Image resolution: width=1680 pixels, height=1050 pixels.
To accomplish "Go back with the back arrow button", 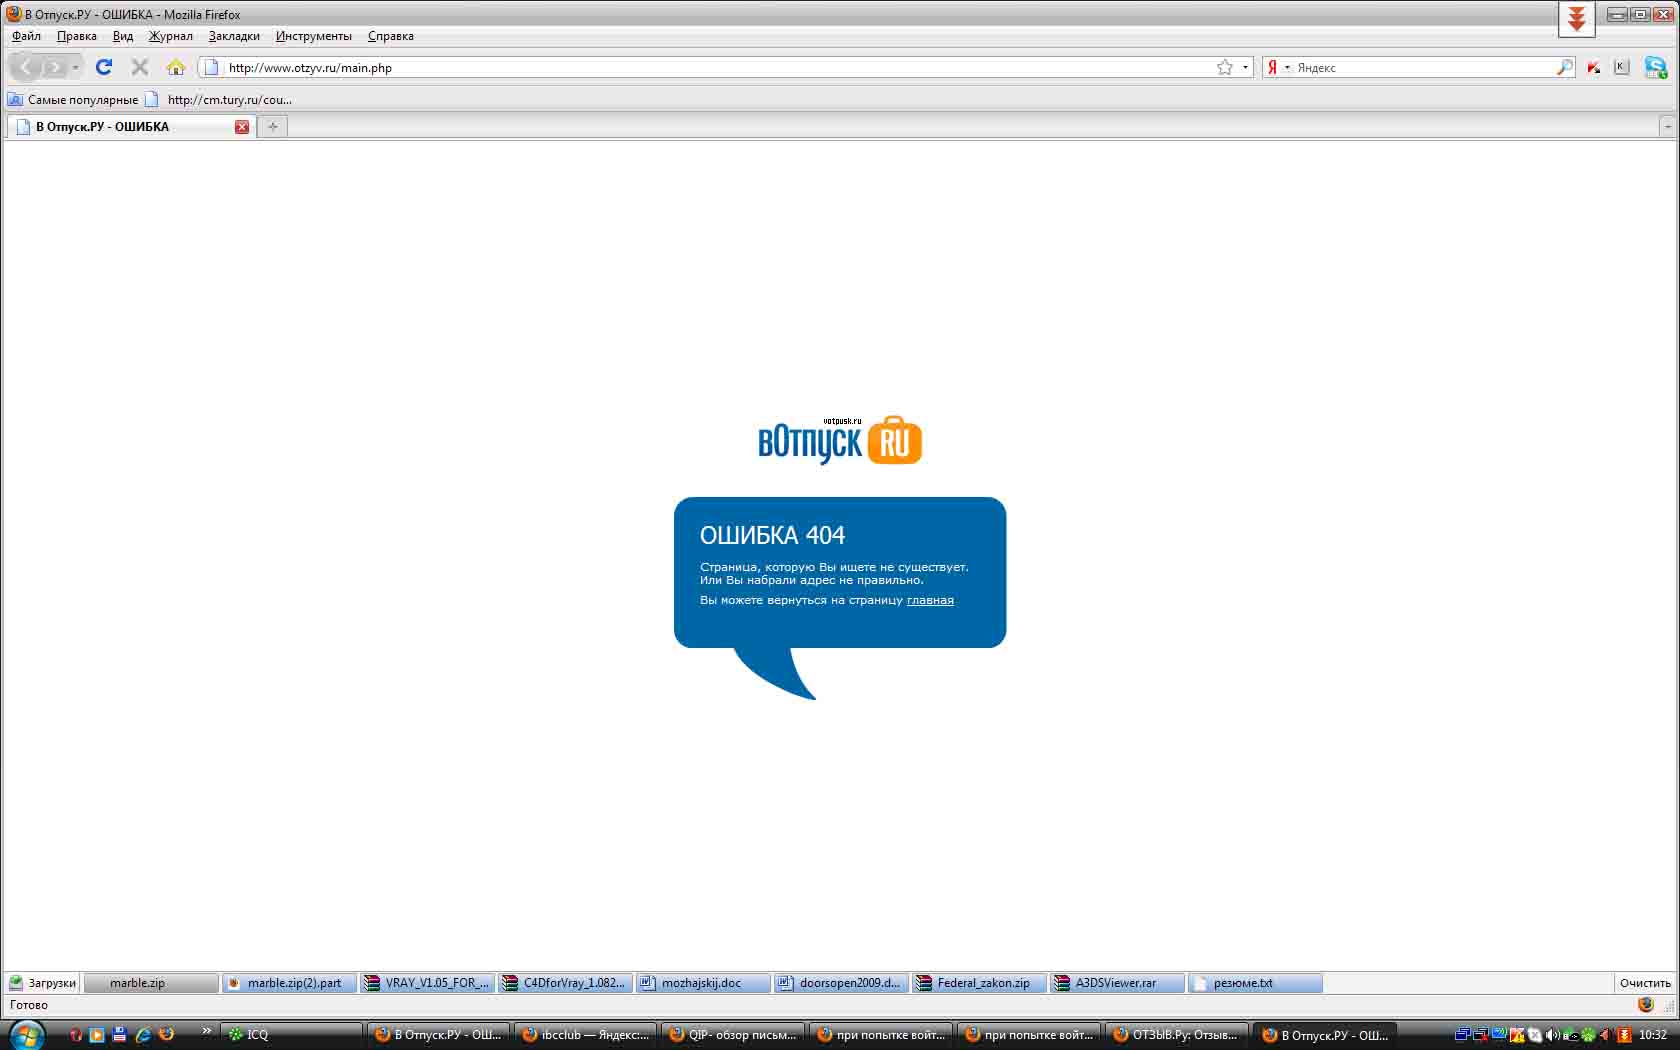I will (x=25, y=68).
